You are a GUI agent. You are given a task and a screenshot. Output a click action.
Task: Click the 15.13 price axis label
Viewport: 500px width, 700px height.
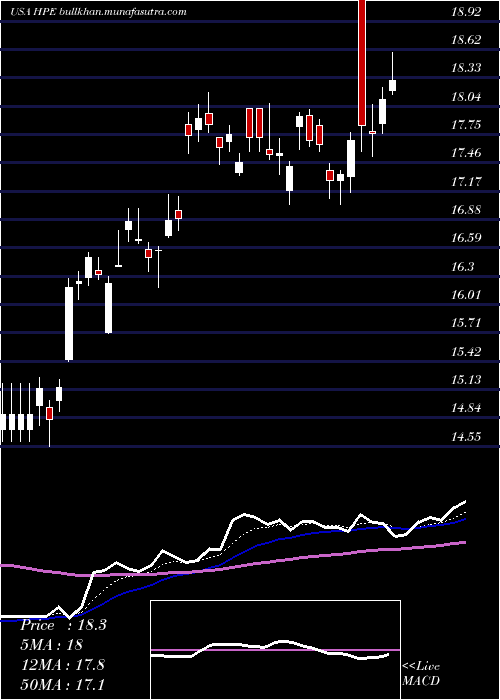[466, 379]
